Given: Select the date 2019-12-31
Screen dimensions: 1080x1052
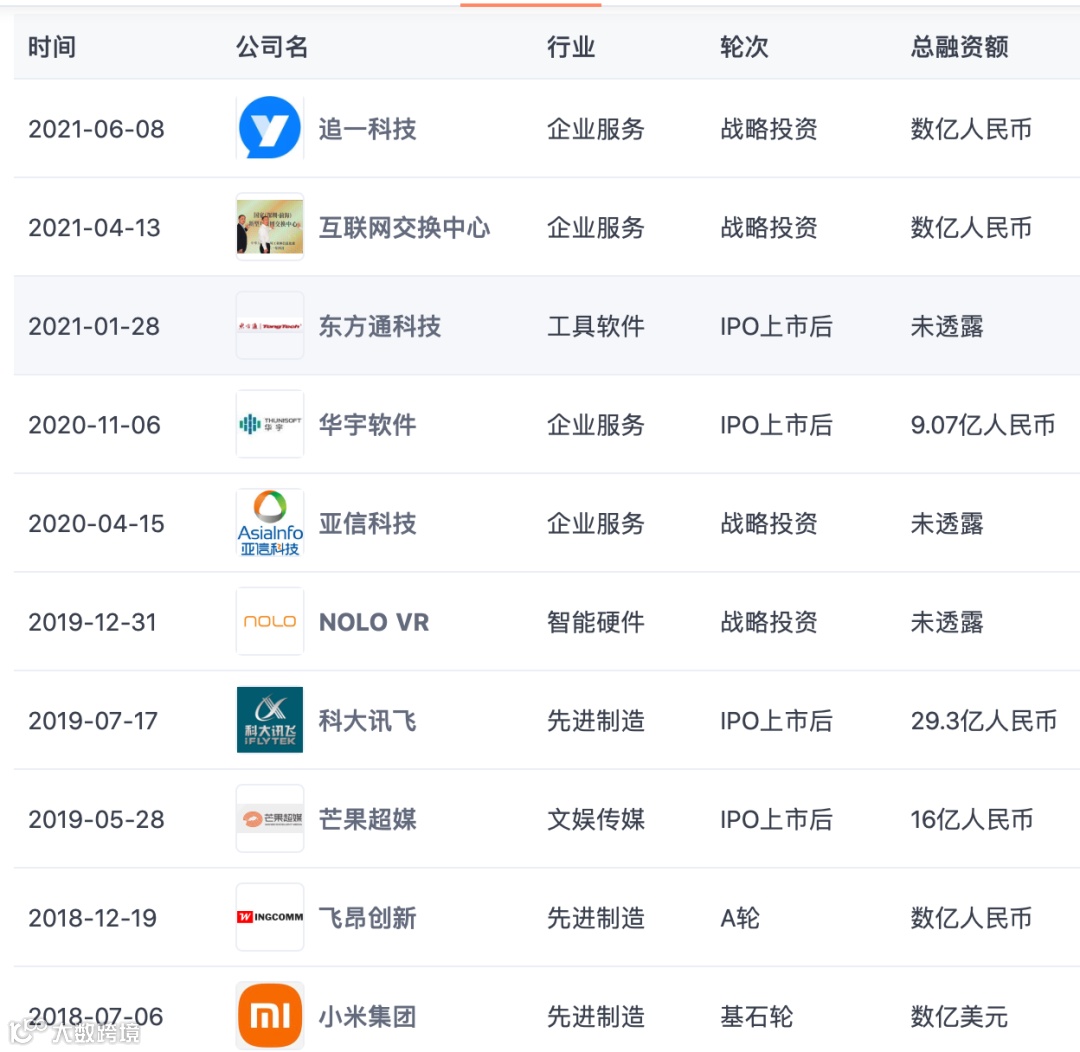Looking at the screenshot, I should [x=93, y=622].
